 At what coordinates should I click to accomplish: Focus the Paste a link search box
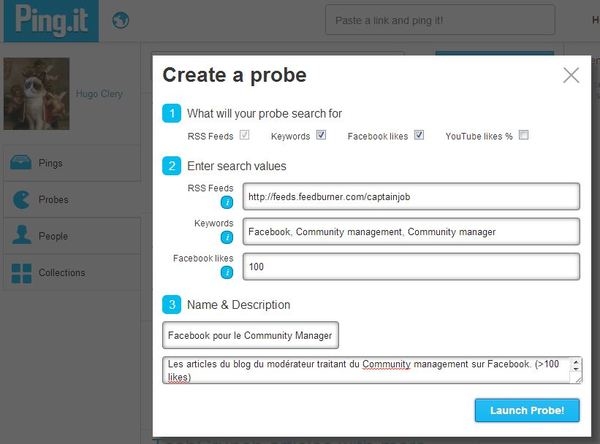(x=440, y=20)
